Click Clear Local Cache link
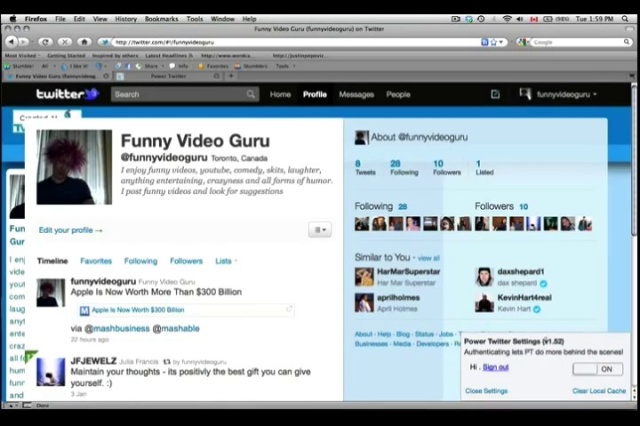Viewport: 640px width, 426px height. (599, 391)
